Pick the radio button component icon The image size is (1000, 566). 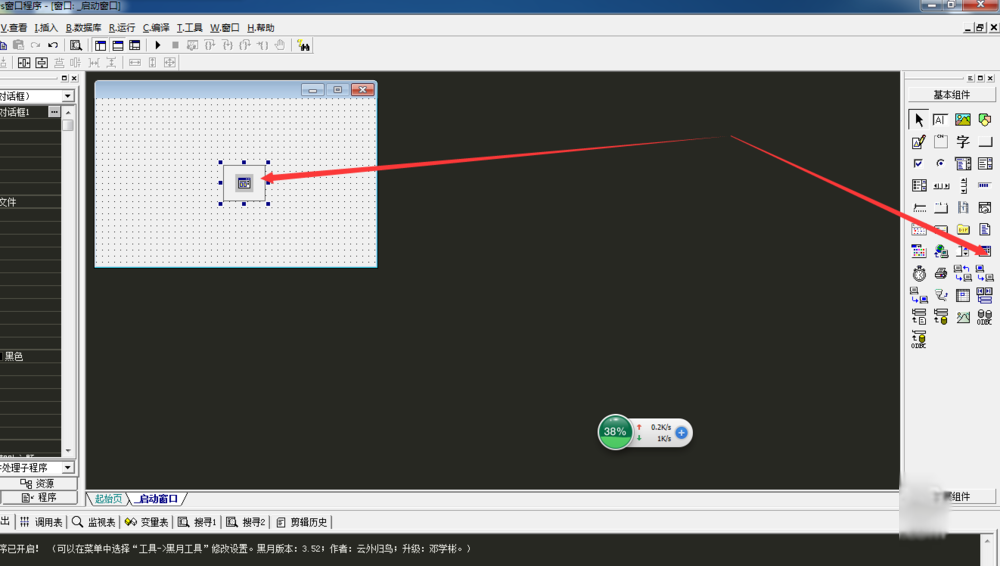940,163
